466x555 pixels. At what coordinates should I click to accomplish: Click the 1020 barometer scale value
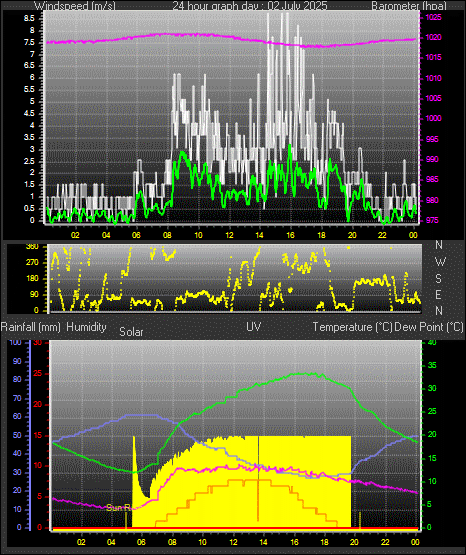[433, 38]
